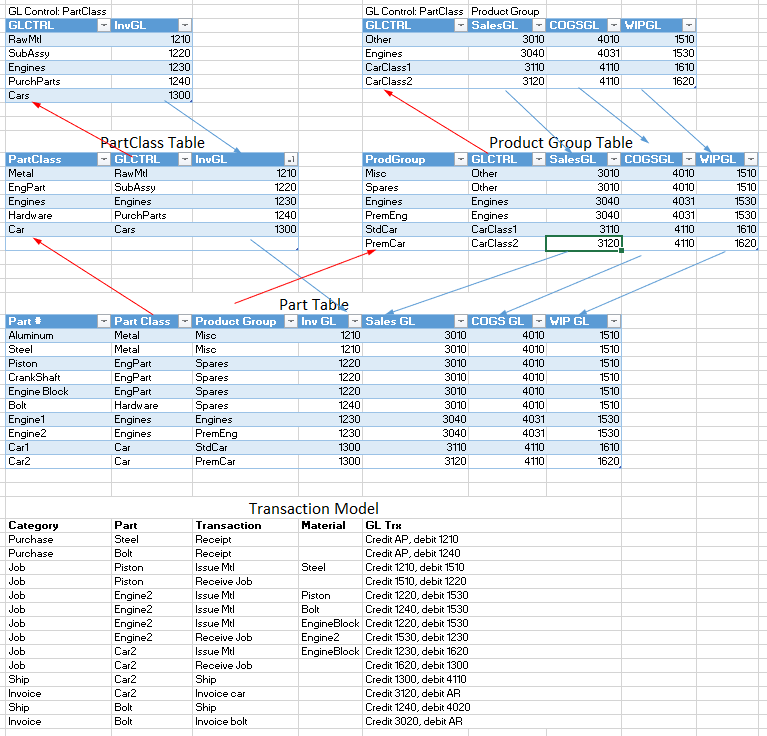Open the GLCTRL filter in the top-left GL Control table
Screen dimensions: 767x736
pyautogui.click(x=104, y=25)
